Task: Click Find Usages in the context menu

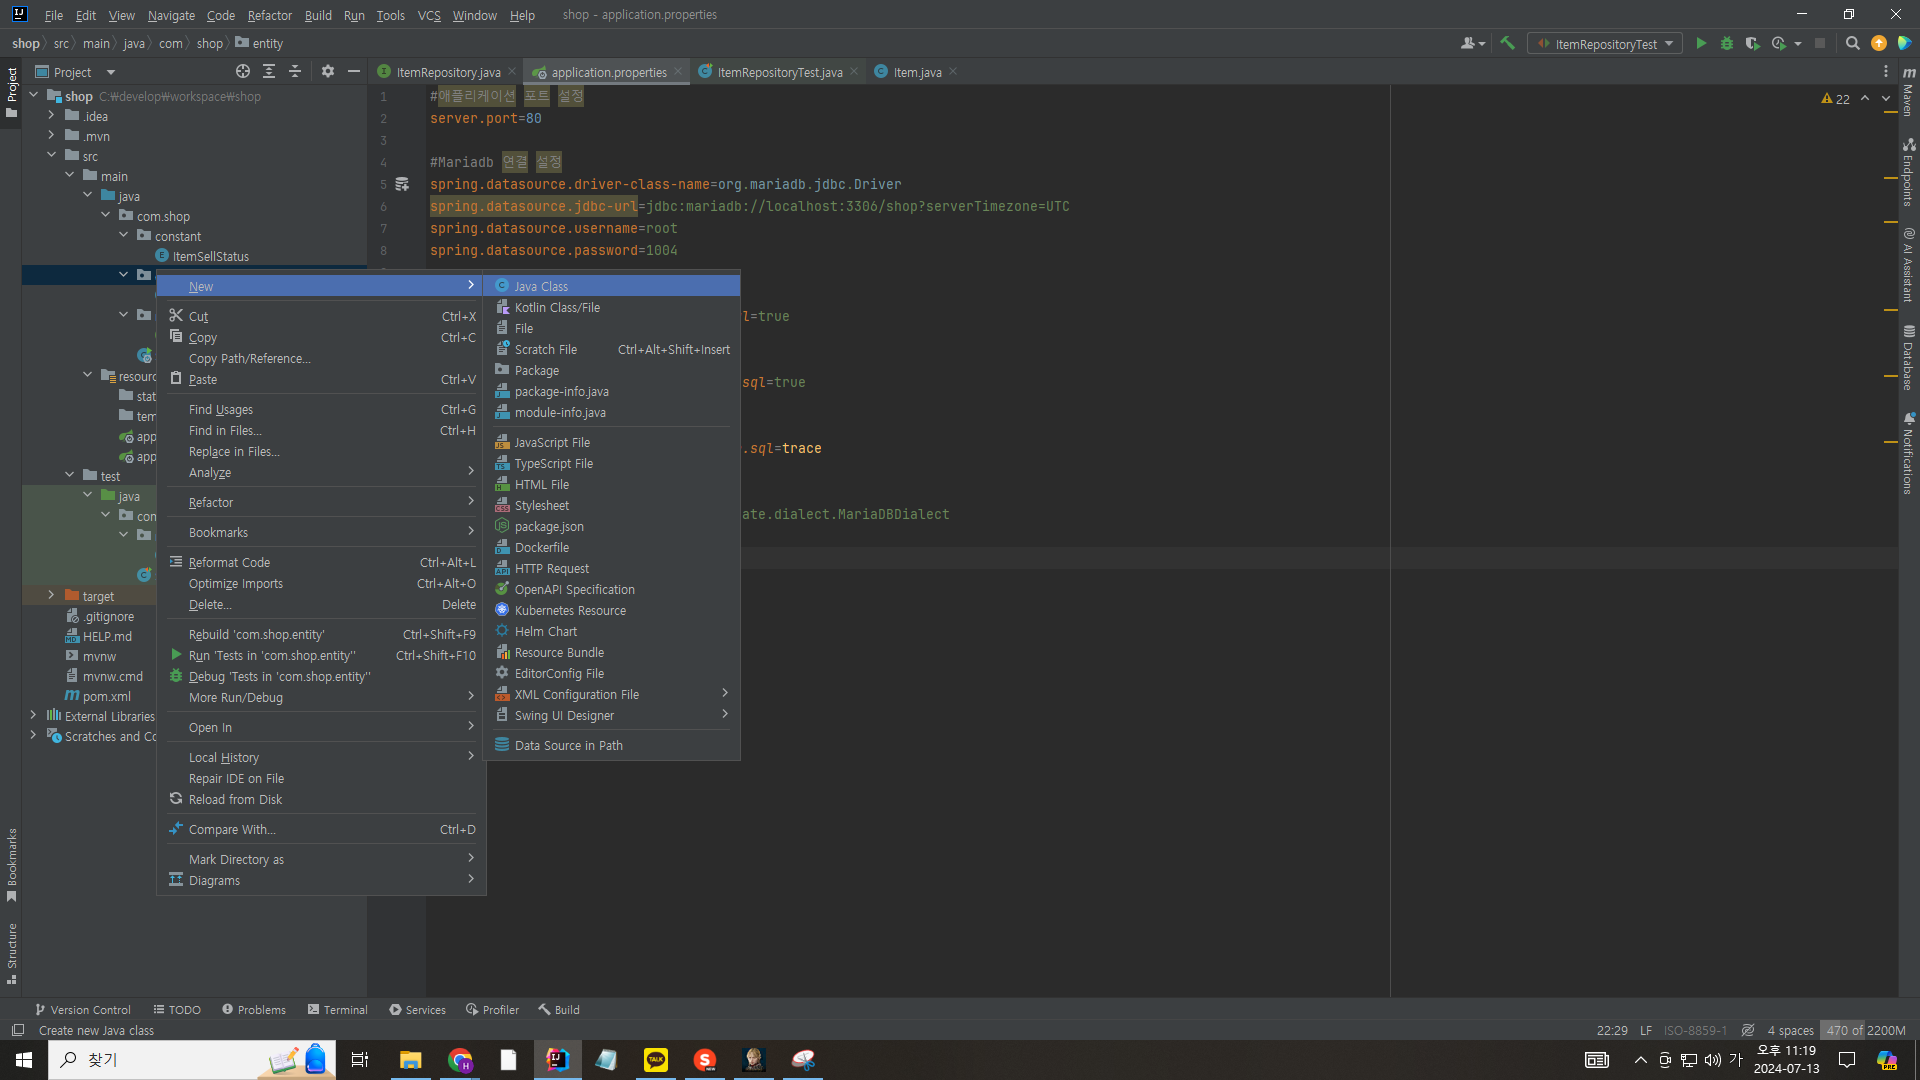Action: [x=321, y=409]
